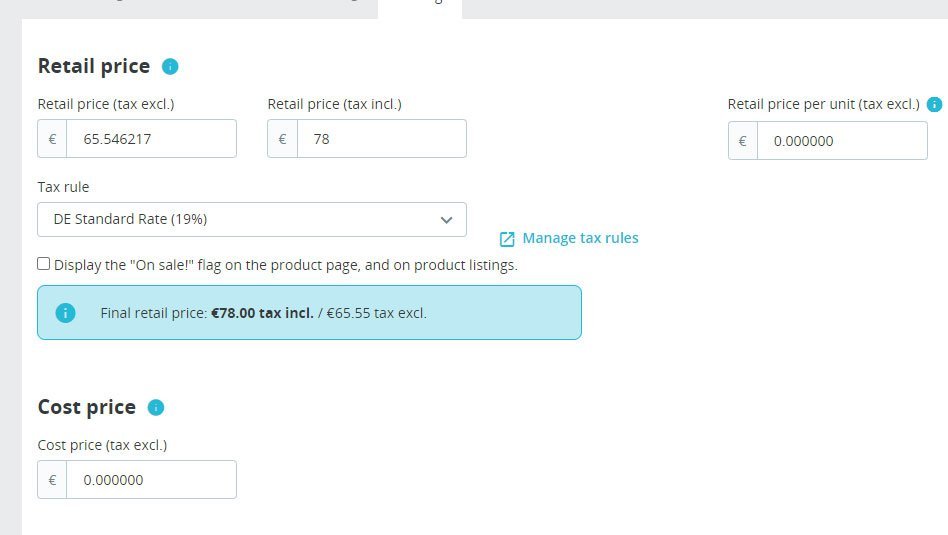Enable the "On sale!" flag checkbox
The height and width of the screenshot is (535, 948).
44,264
